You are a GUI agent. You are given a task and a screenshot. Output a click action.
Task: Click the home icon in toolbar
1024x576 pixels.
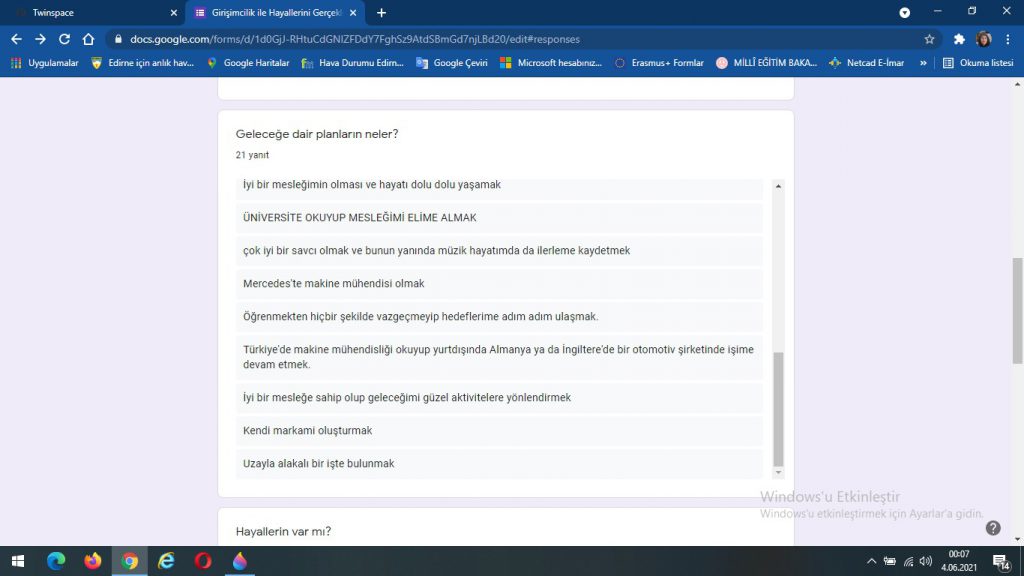click(89, 40)
